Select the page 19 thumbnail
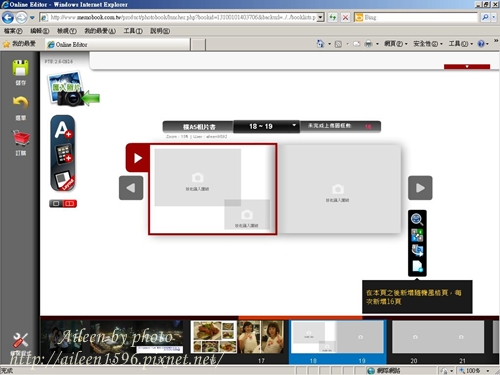The image size is (500, 375). point(360,337)
